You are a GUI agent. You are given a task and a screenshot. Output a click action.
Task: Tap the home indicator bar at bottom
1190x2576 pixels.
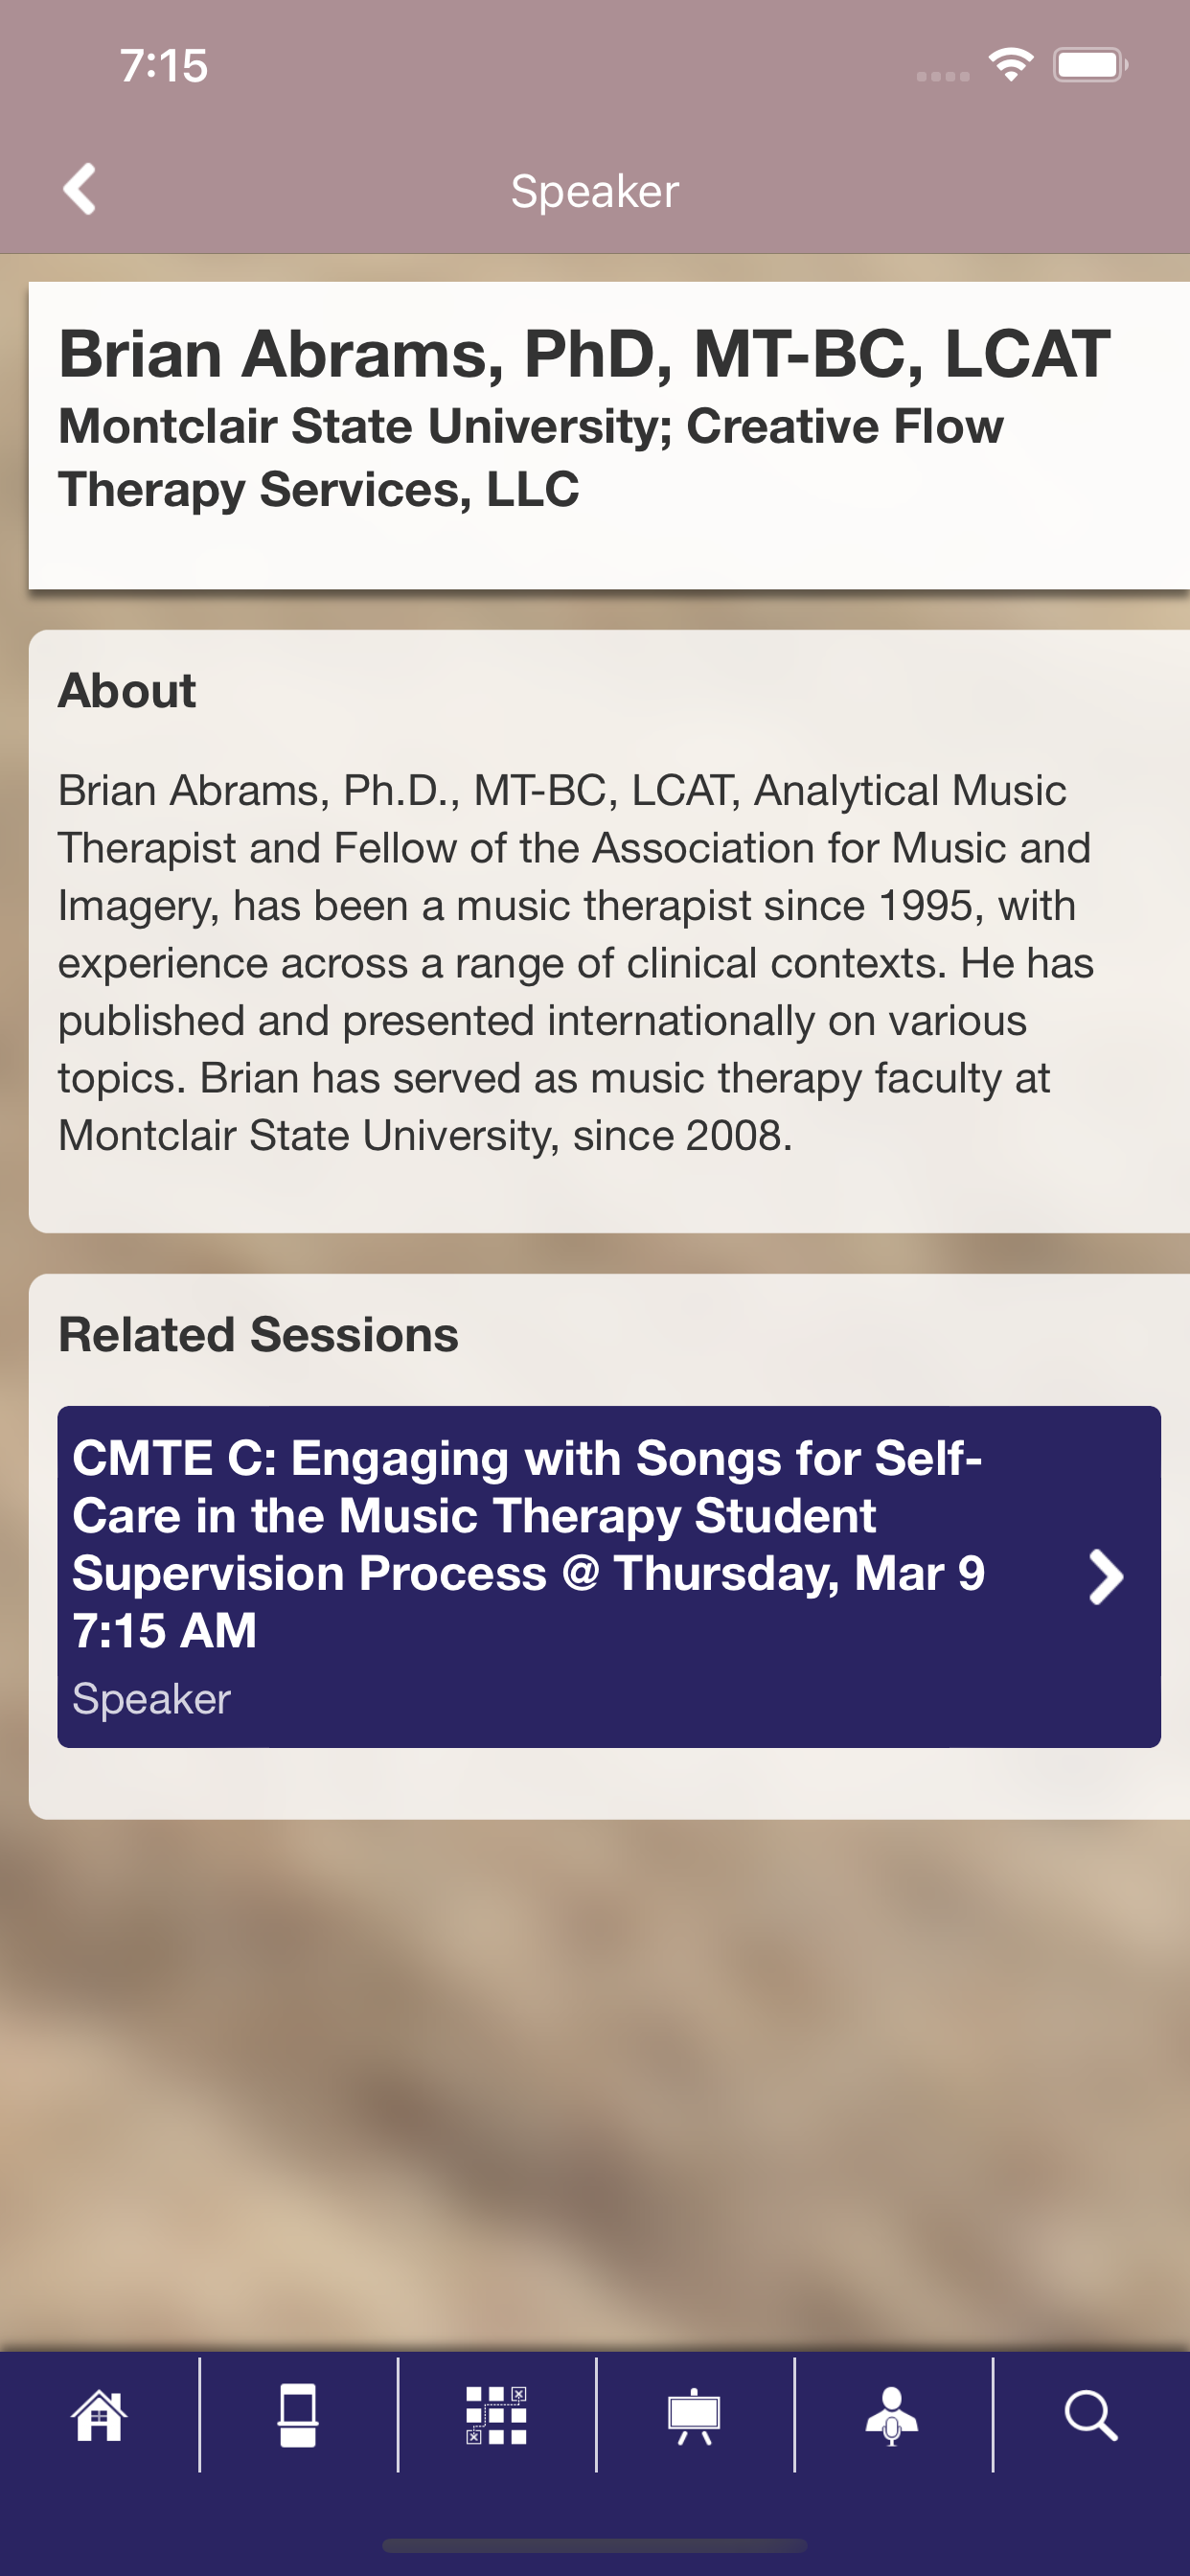tap(595, 2545)
